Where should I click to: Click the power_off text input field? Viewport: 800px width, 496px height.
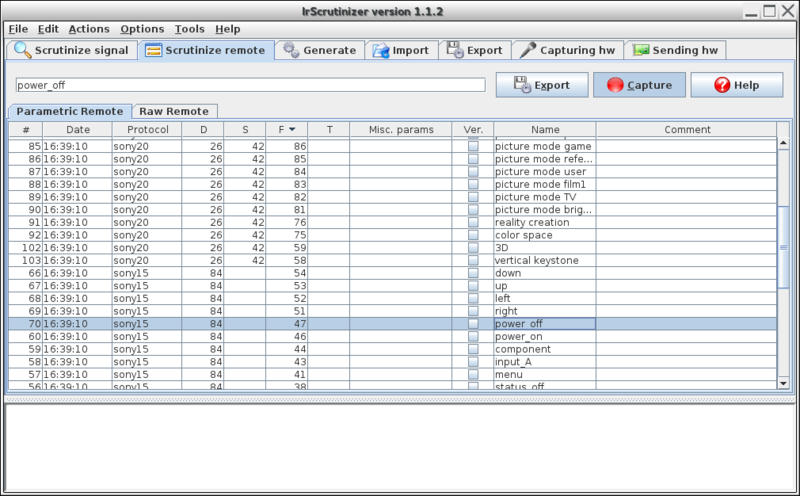click(250, 85)
